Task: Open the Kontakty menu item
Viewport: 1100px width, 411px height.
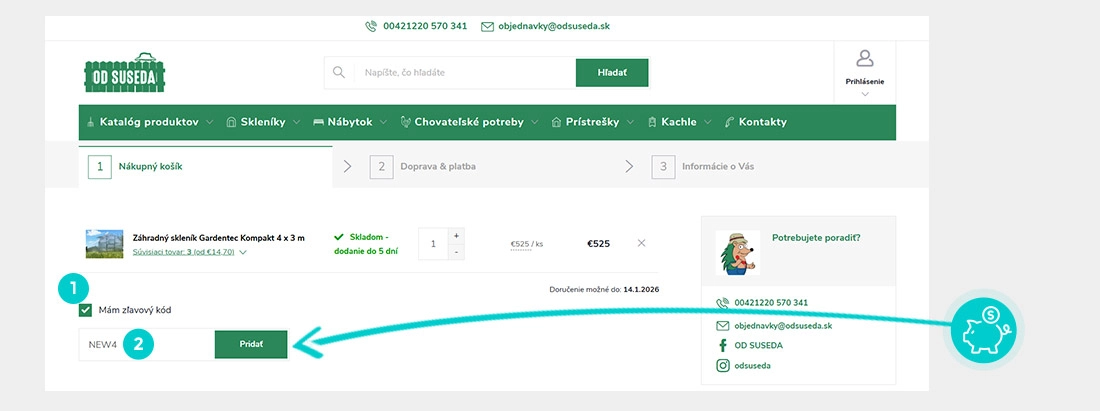Action: pyautogui.click(x=763, y=122)
